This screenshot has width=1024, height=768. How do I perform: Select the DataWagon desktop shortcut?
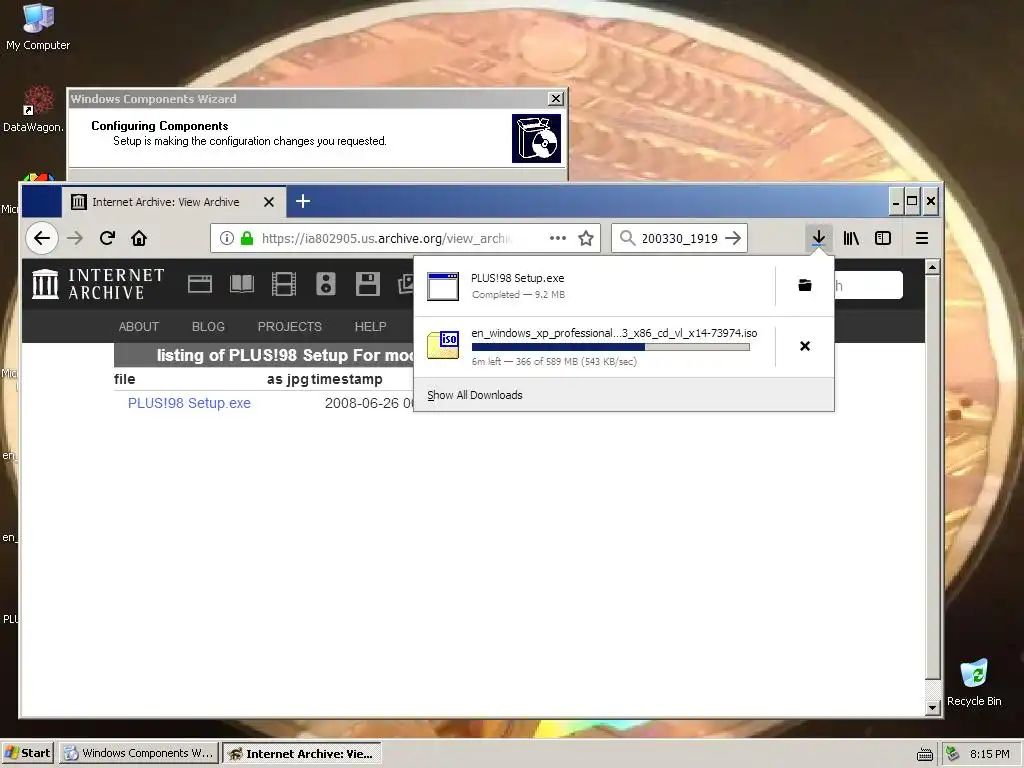(33, 110)
